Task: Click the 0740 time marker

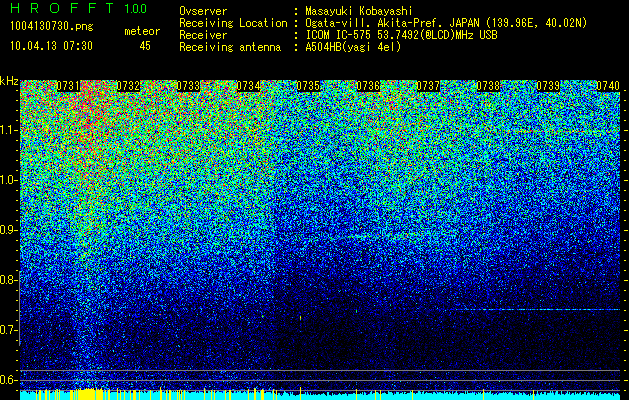Action: pyautogui.click(x=608, y=86)
